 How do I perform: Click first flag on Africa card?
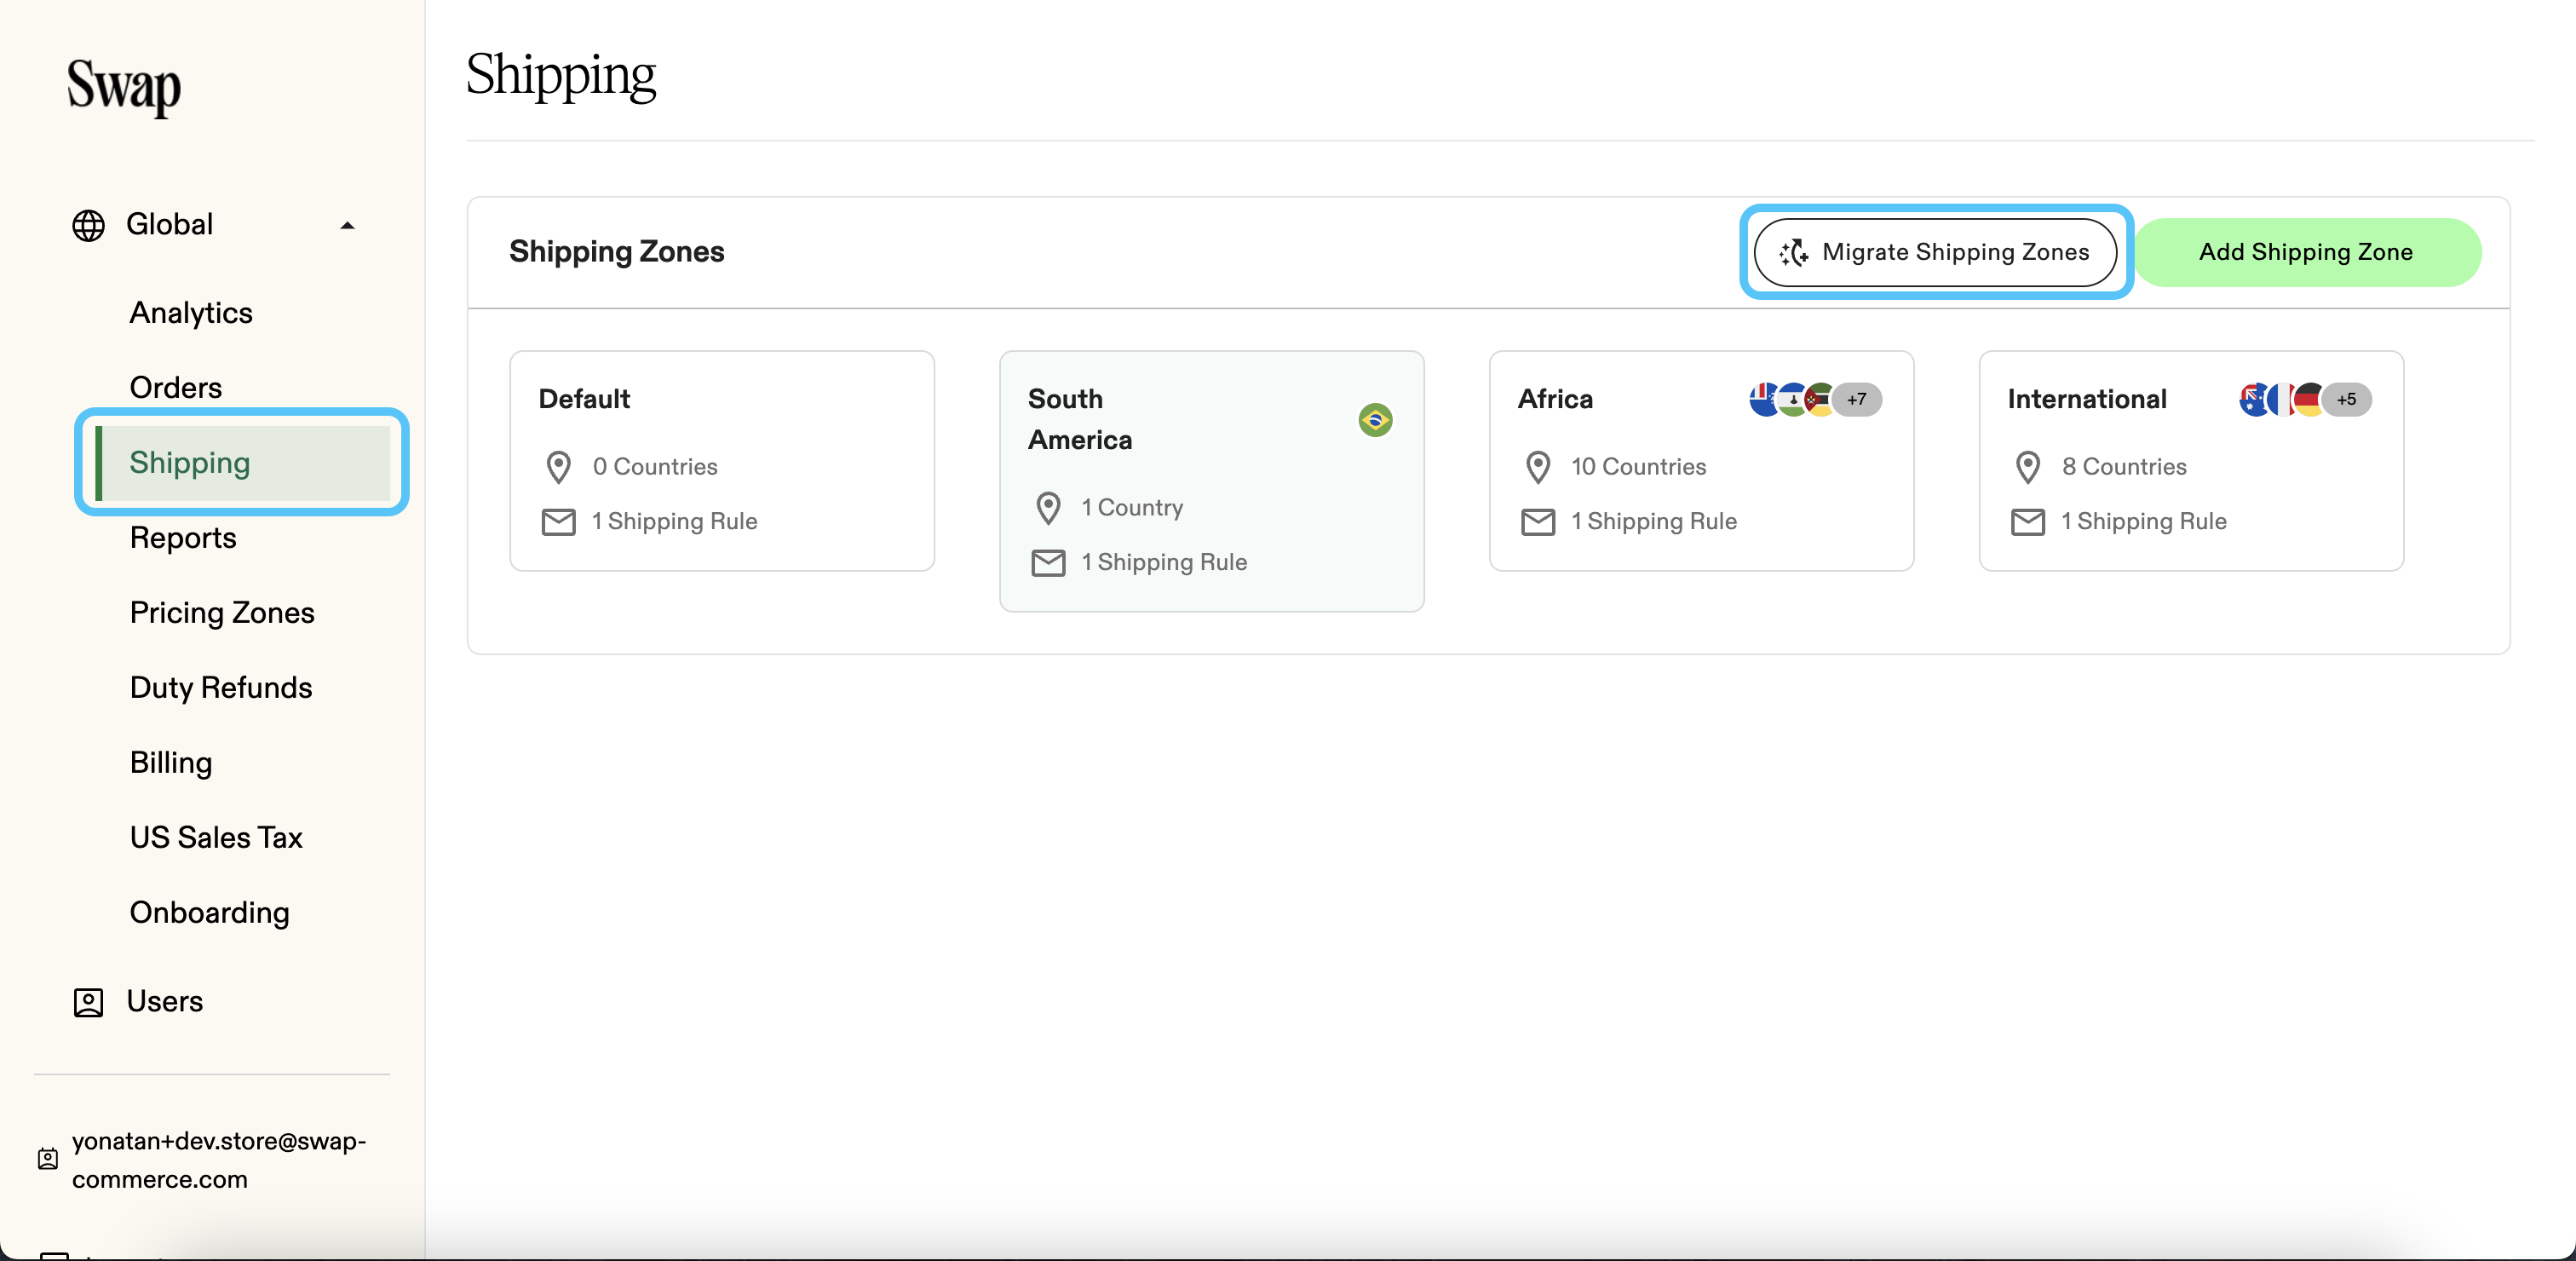click(x=1763, y=399)
